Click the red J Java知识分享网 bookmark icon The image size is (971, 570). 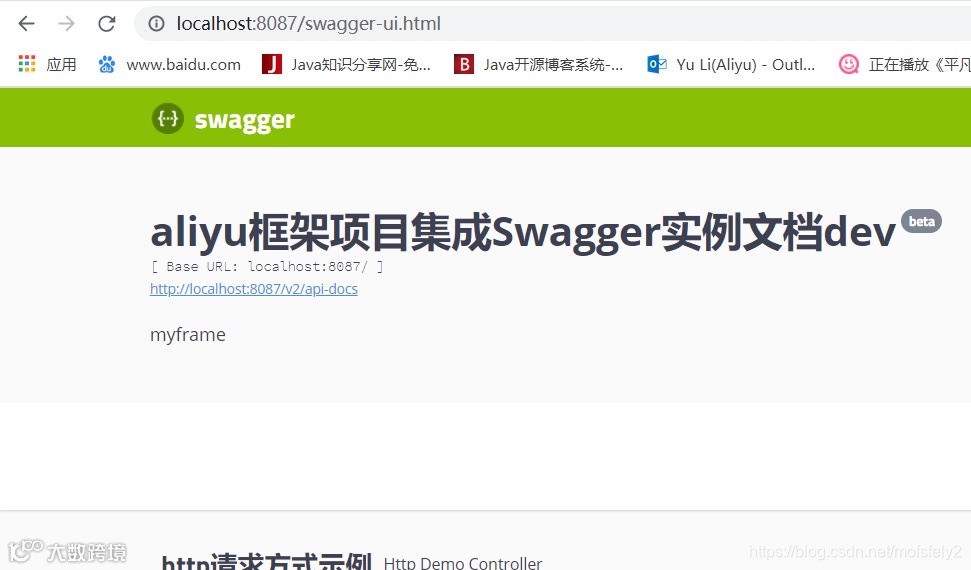pyautogui.click(x=271, y=64)
